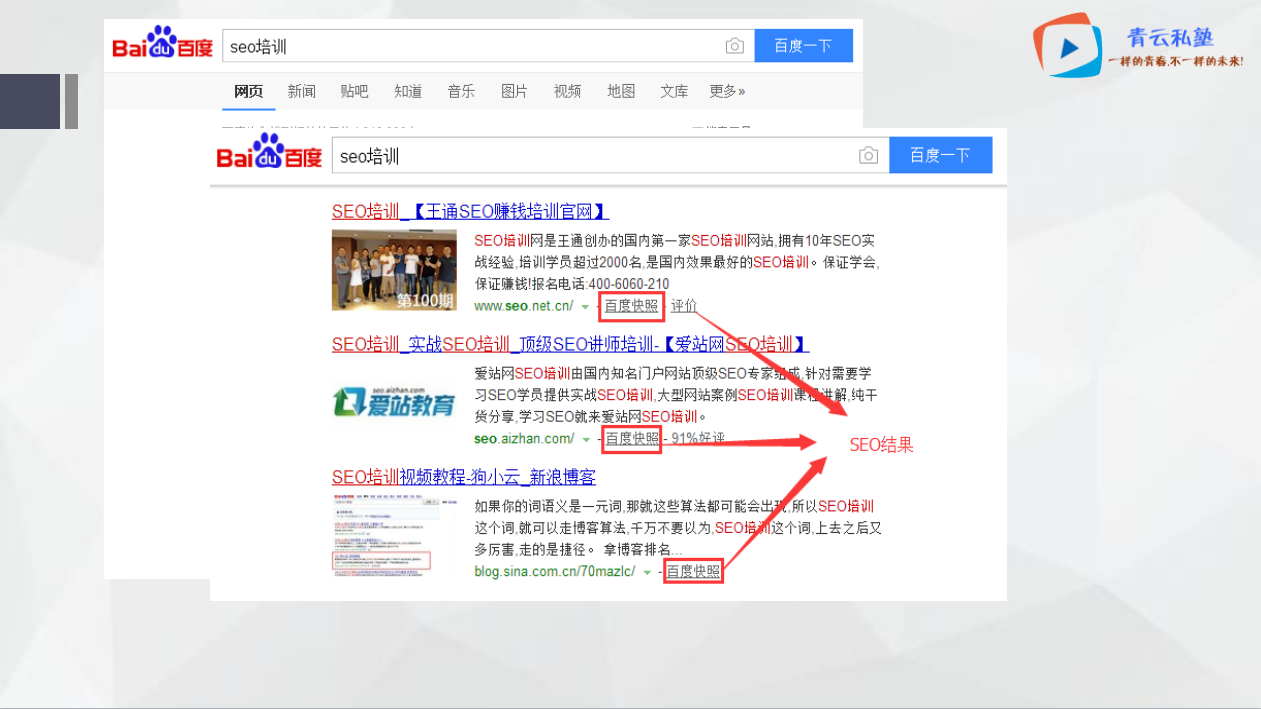Screen dimensions: 1261x709
Task: Open 百度快照 for the seo.aizhan.com result
Action: tap(632, 439)
